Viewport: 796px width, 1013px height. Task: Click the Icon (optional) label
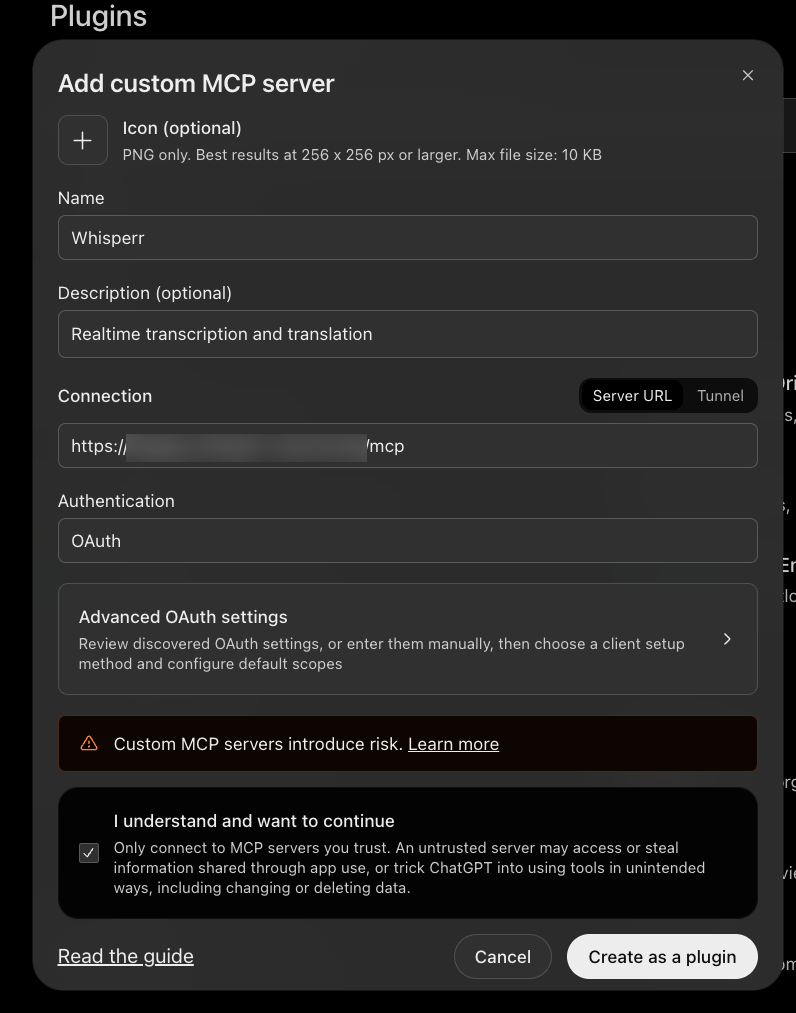click(182, 128)
